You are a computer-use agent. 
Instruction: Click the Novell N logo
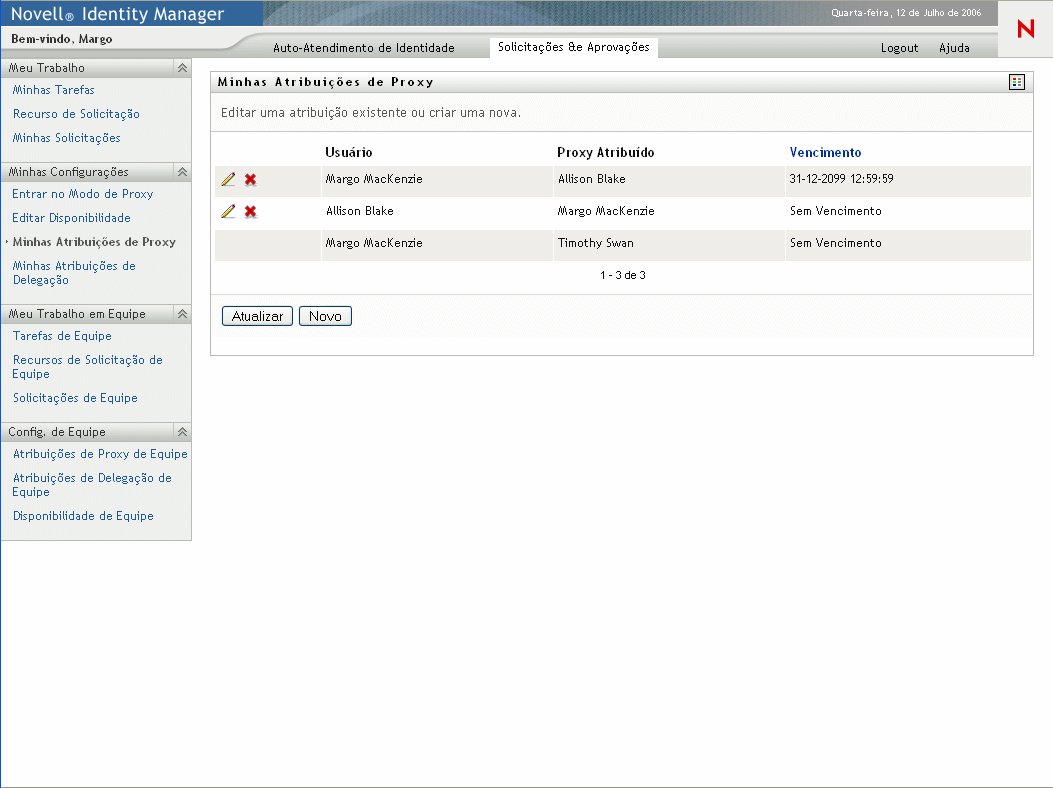click(1025, 29)
